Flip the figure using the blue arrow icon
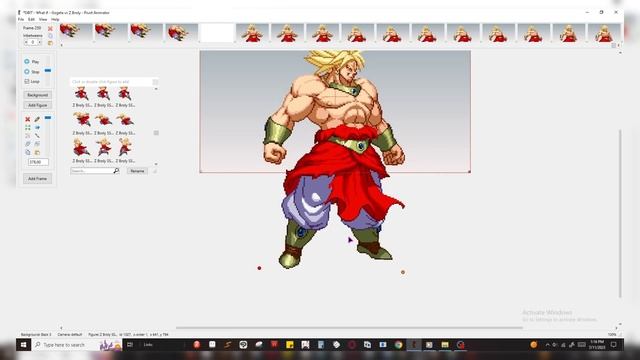The image size is (640, 360). (37, 127)
